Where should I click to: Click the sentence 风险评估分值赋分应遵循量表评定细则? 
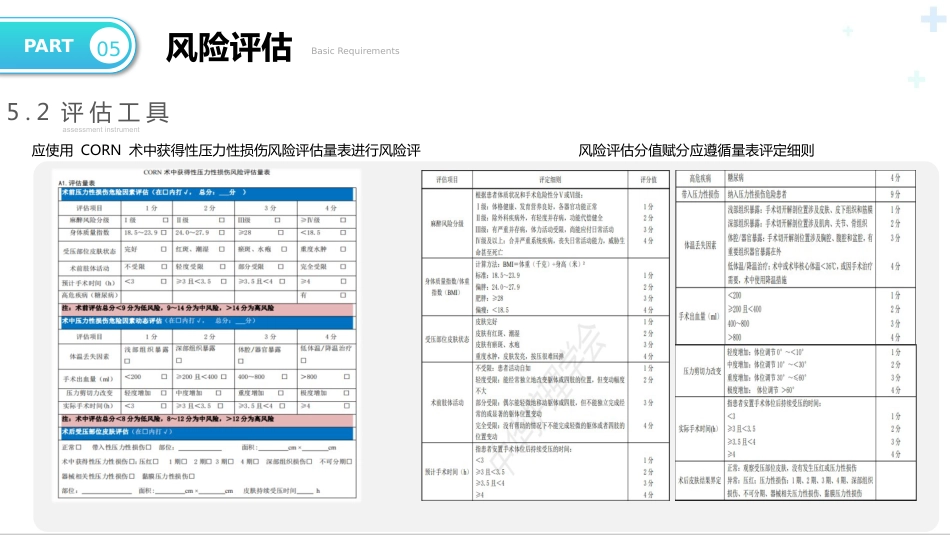click(x=696, y=150)
